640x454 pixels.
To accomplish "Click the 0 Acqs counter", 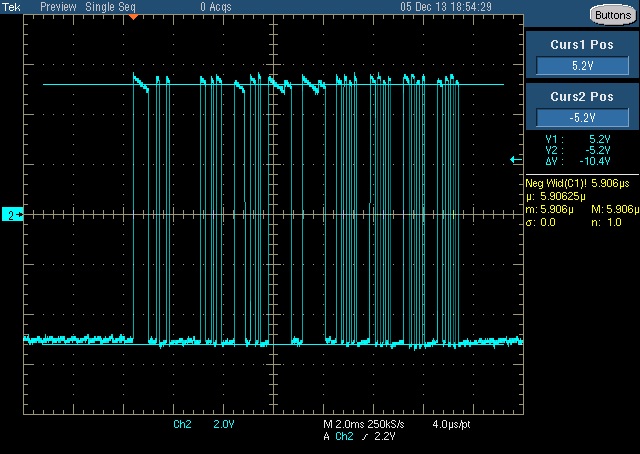I will point(216,7).
